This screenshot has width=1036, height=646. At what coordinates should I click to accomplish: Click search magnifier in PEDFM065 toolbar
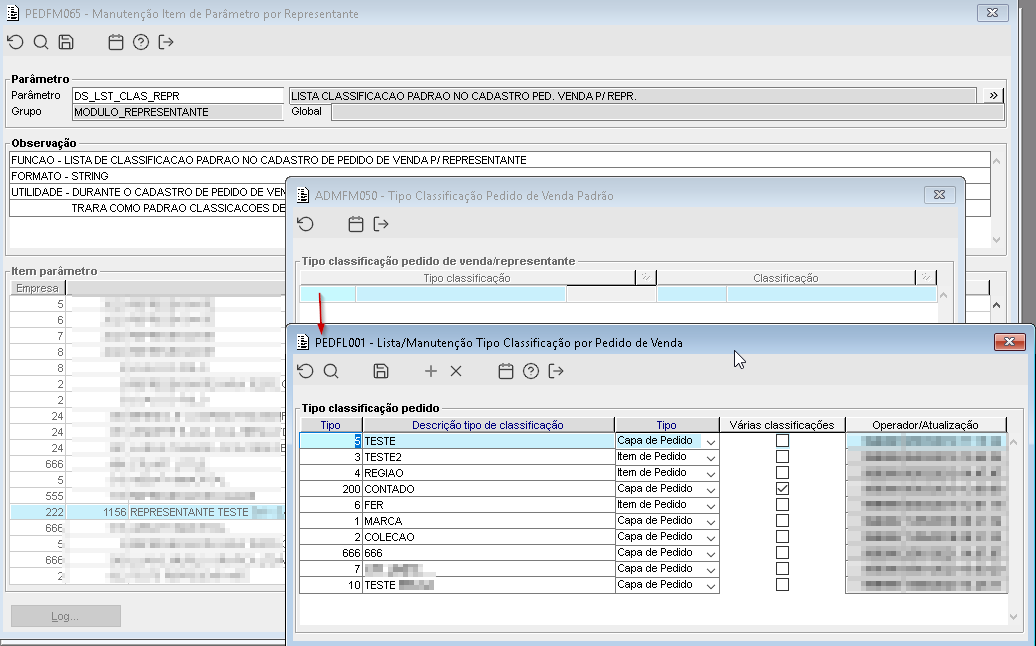(41, 42)
